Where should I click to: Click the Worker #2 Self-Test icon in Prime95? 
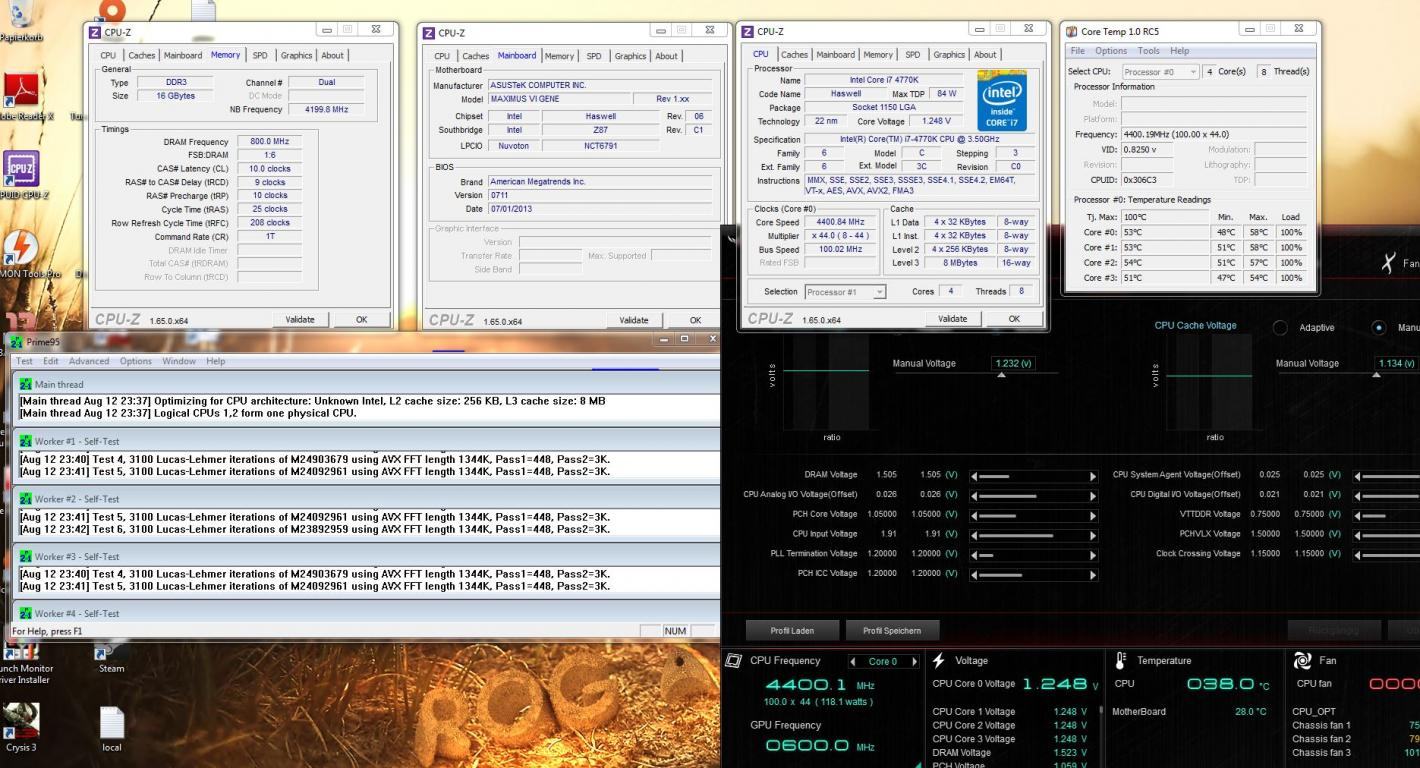point(25,498)
